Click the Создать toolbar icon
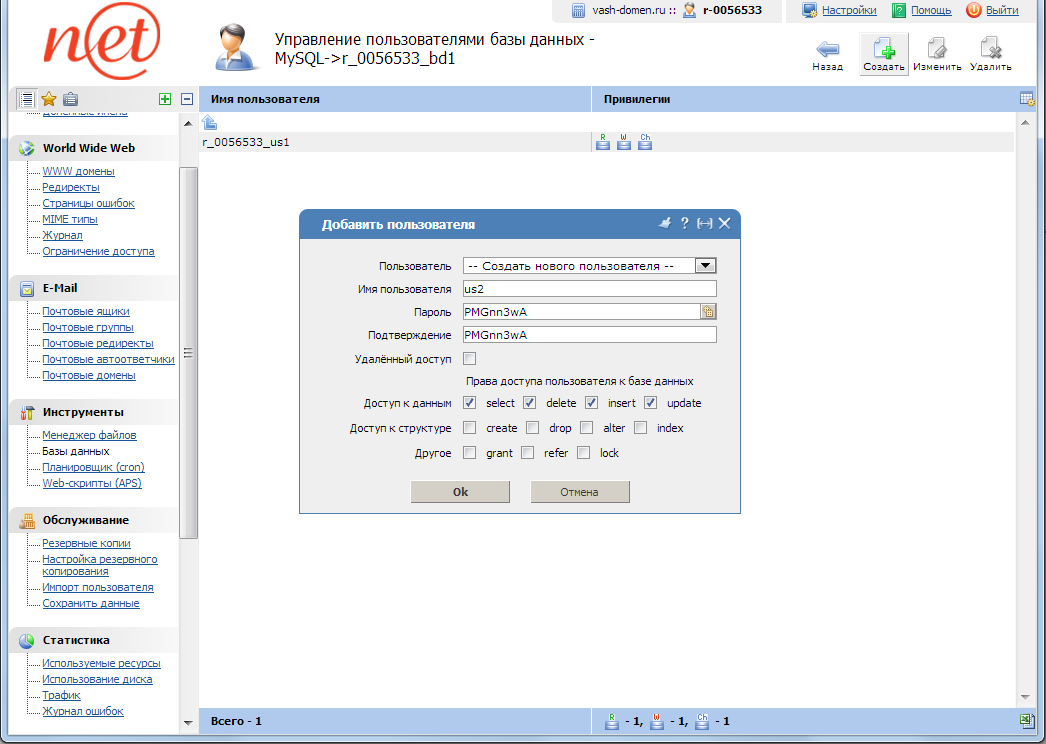Viewport: 1046px width, 744px height. [x=883, y=49]
